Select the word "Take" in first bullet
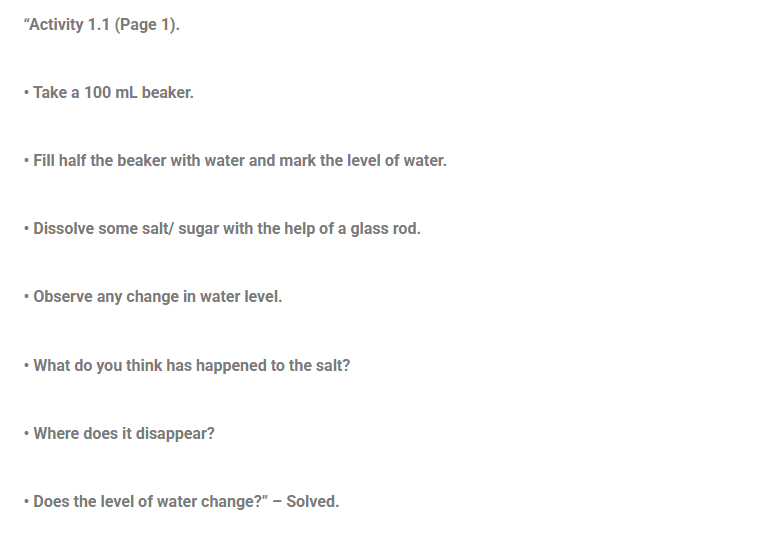This screenshot has width=776, height=535. [50, 92]
